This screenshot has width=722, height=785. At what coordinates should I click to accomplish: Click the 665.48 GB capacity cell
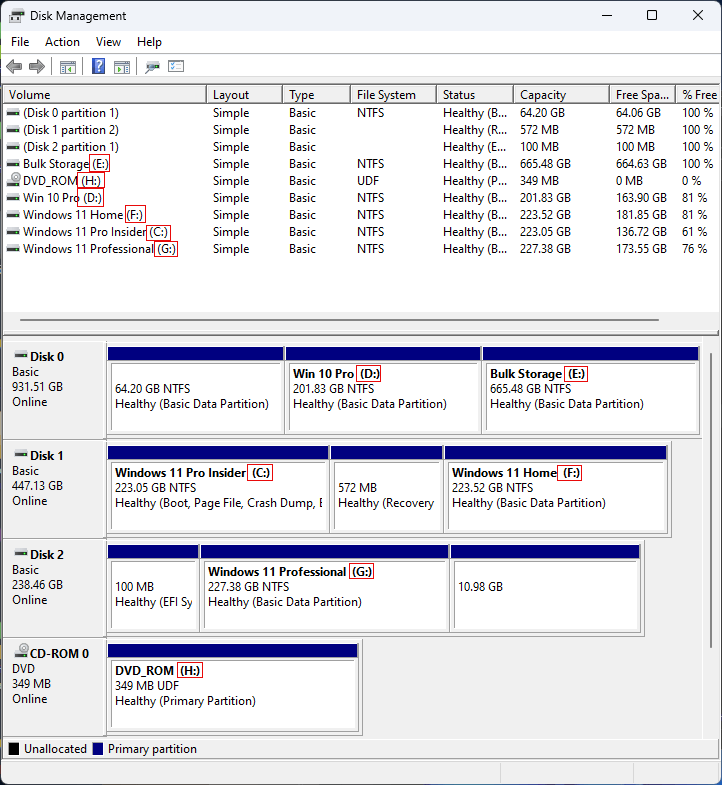point(545,164)
